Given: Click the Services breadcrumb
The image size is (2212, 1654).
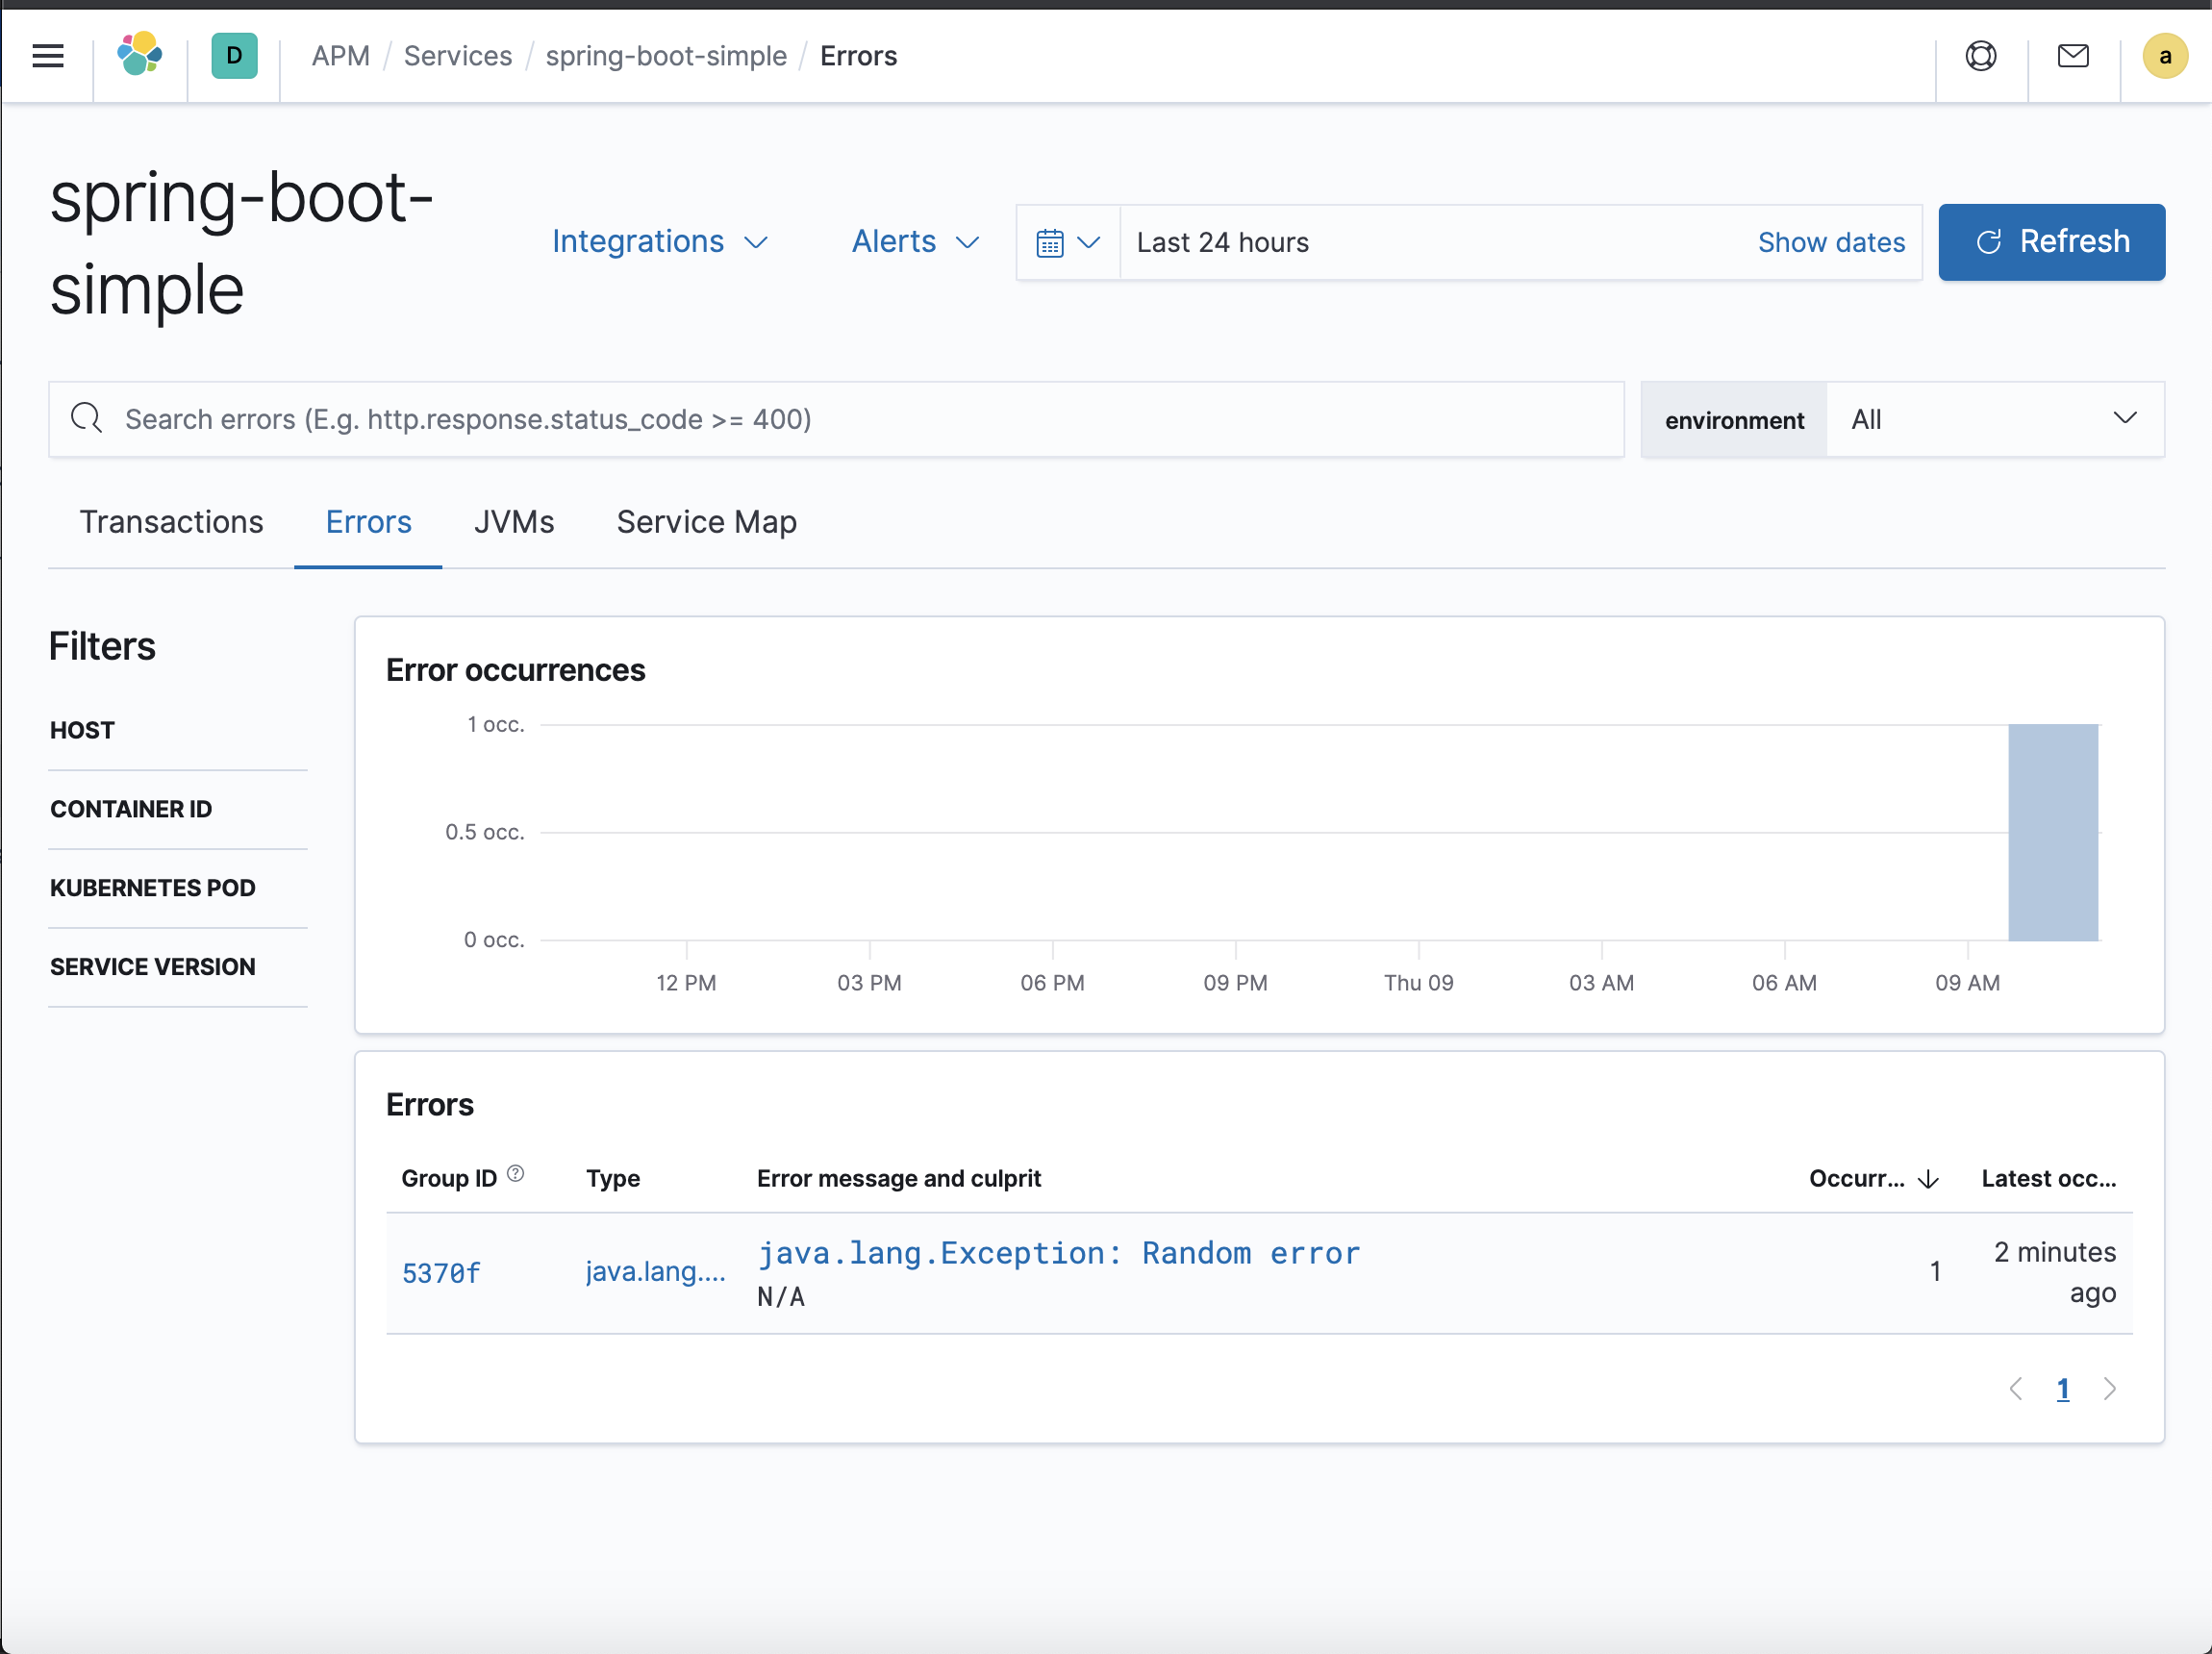Looking at the screenshot, I should (458, 56).
